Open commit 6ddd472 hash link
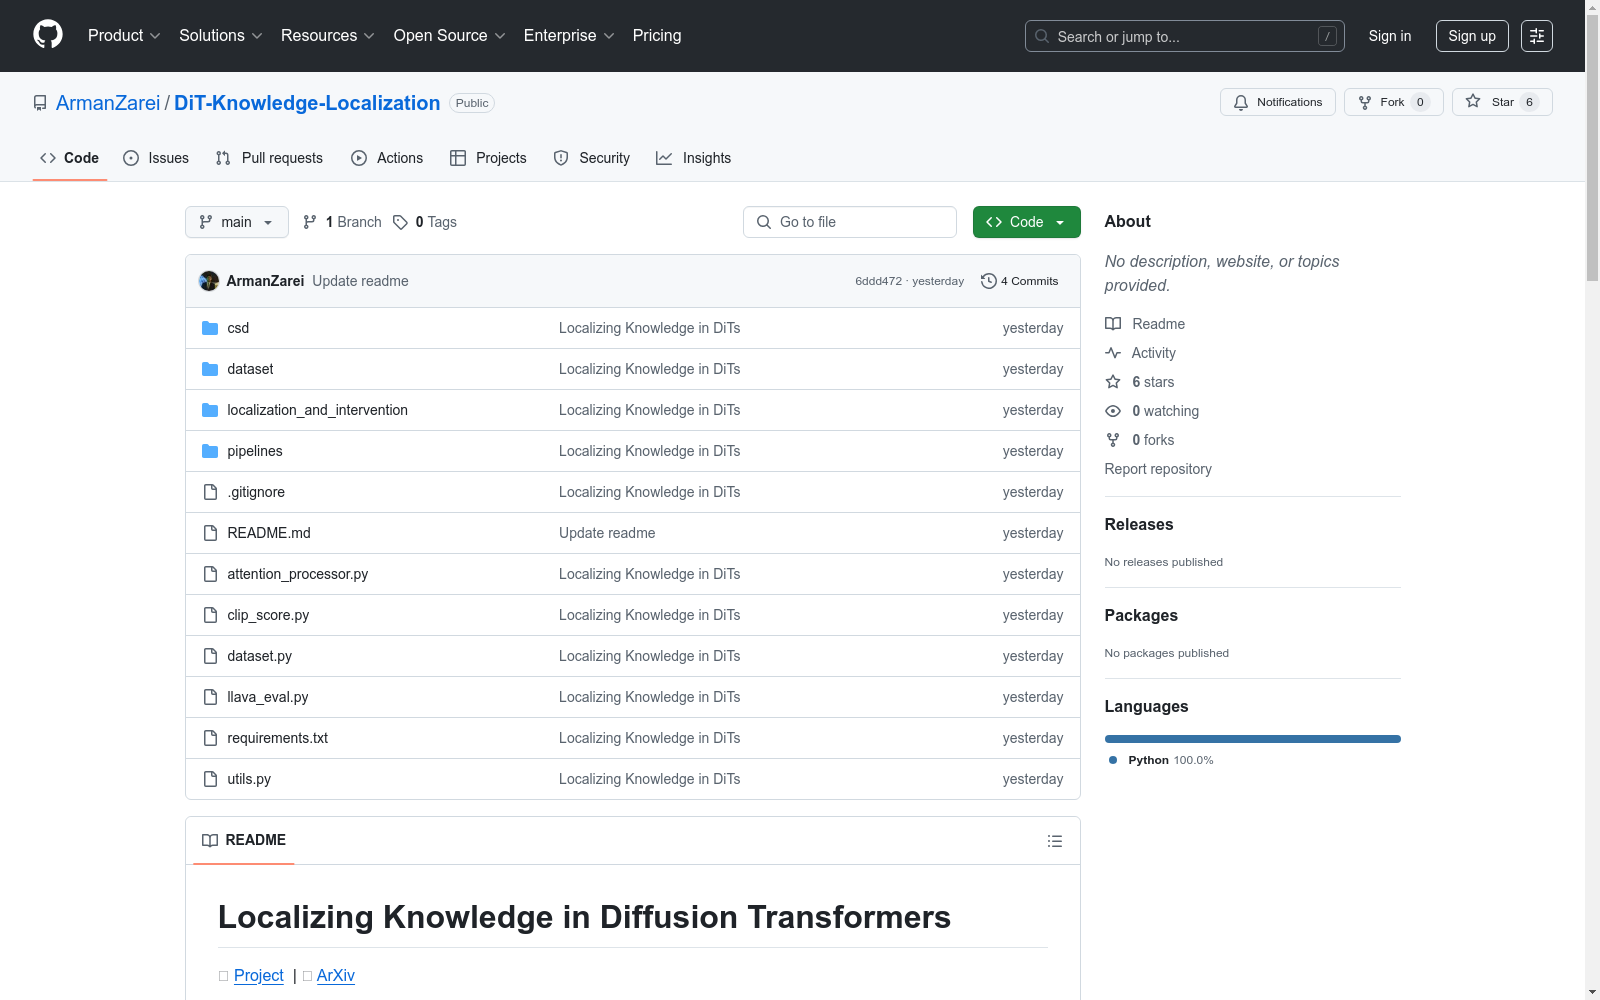The image size is (1600, 1000). pos(878,281)
